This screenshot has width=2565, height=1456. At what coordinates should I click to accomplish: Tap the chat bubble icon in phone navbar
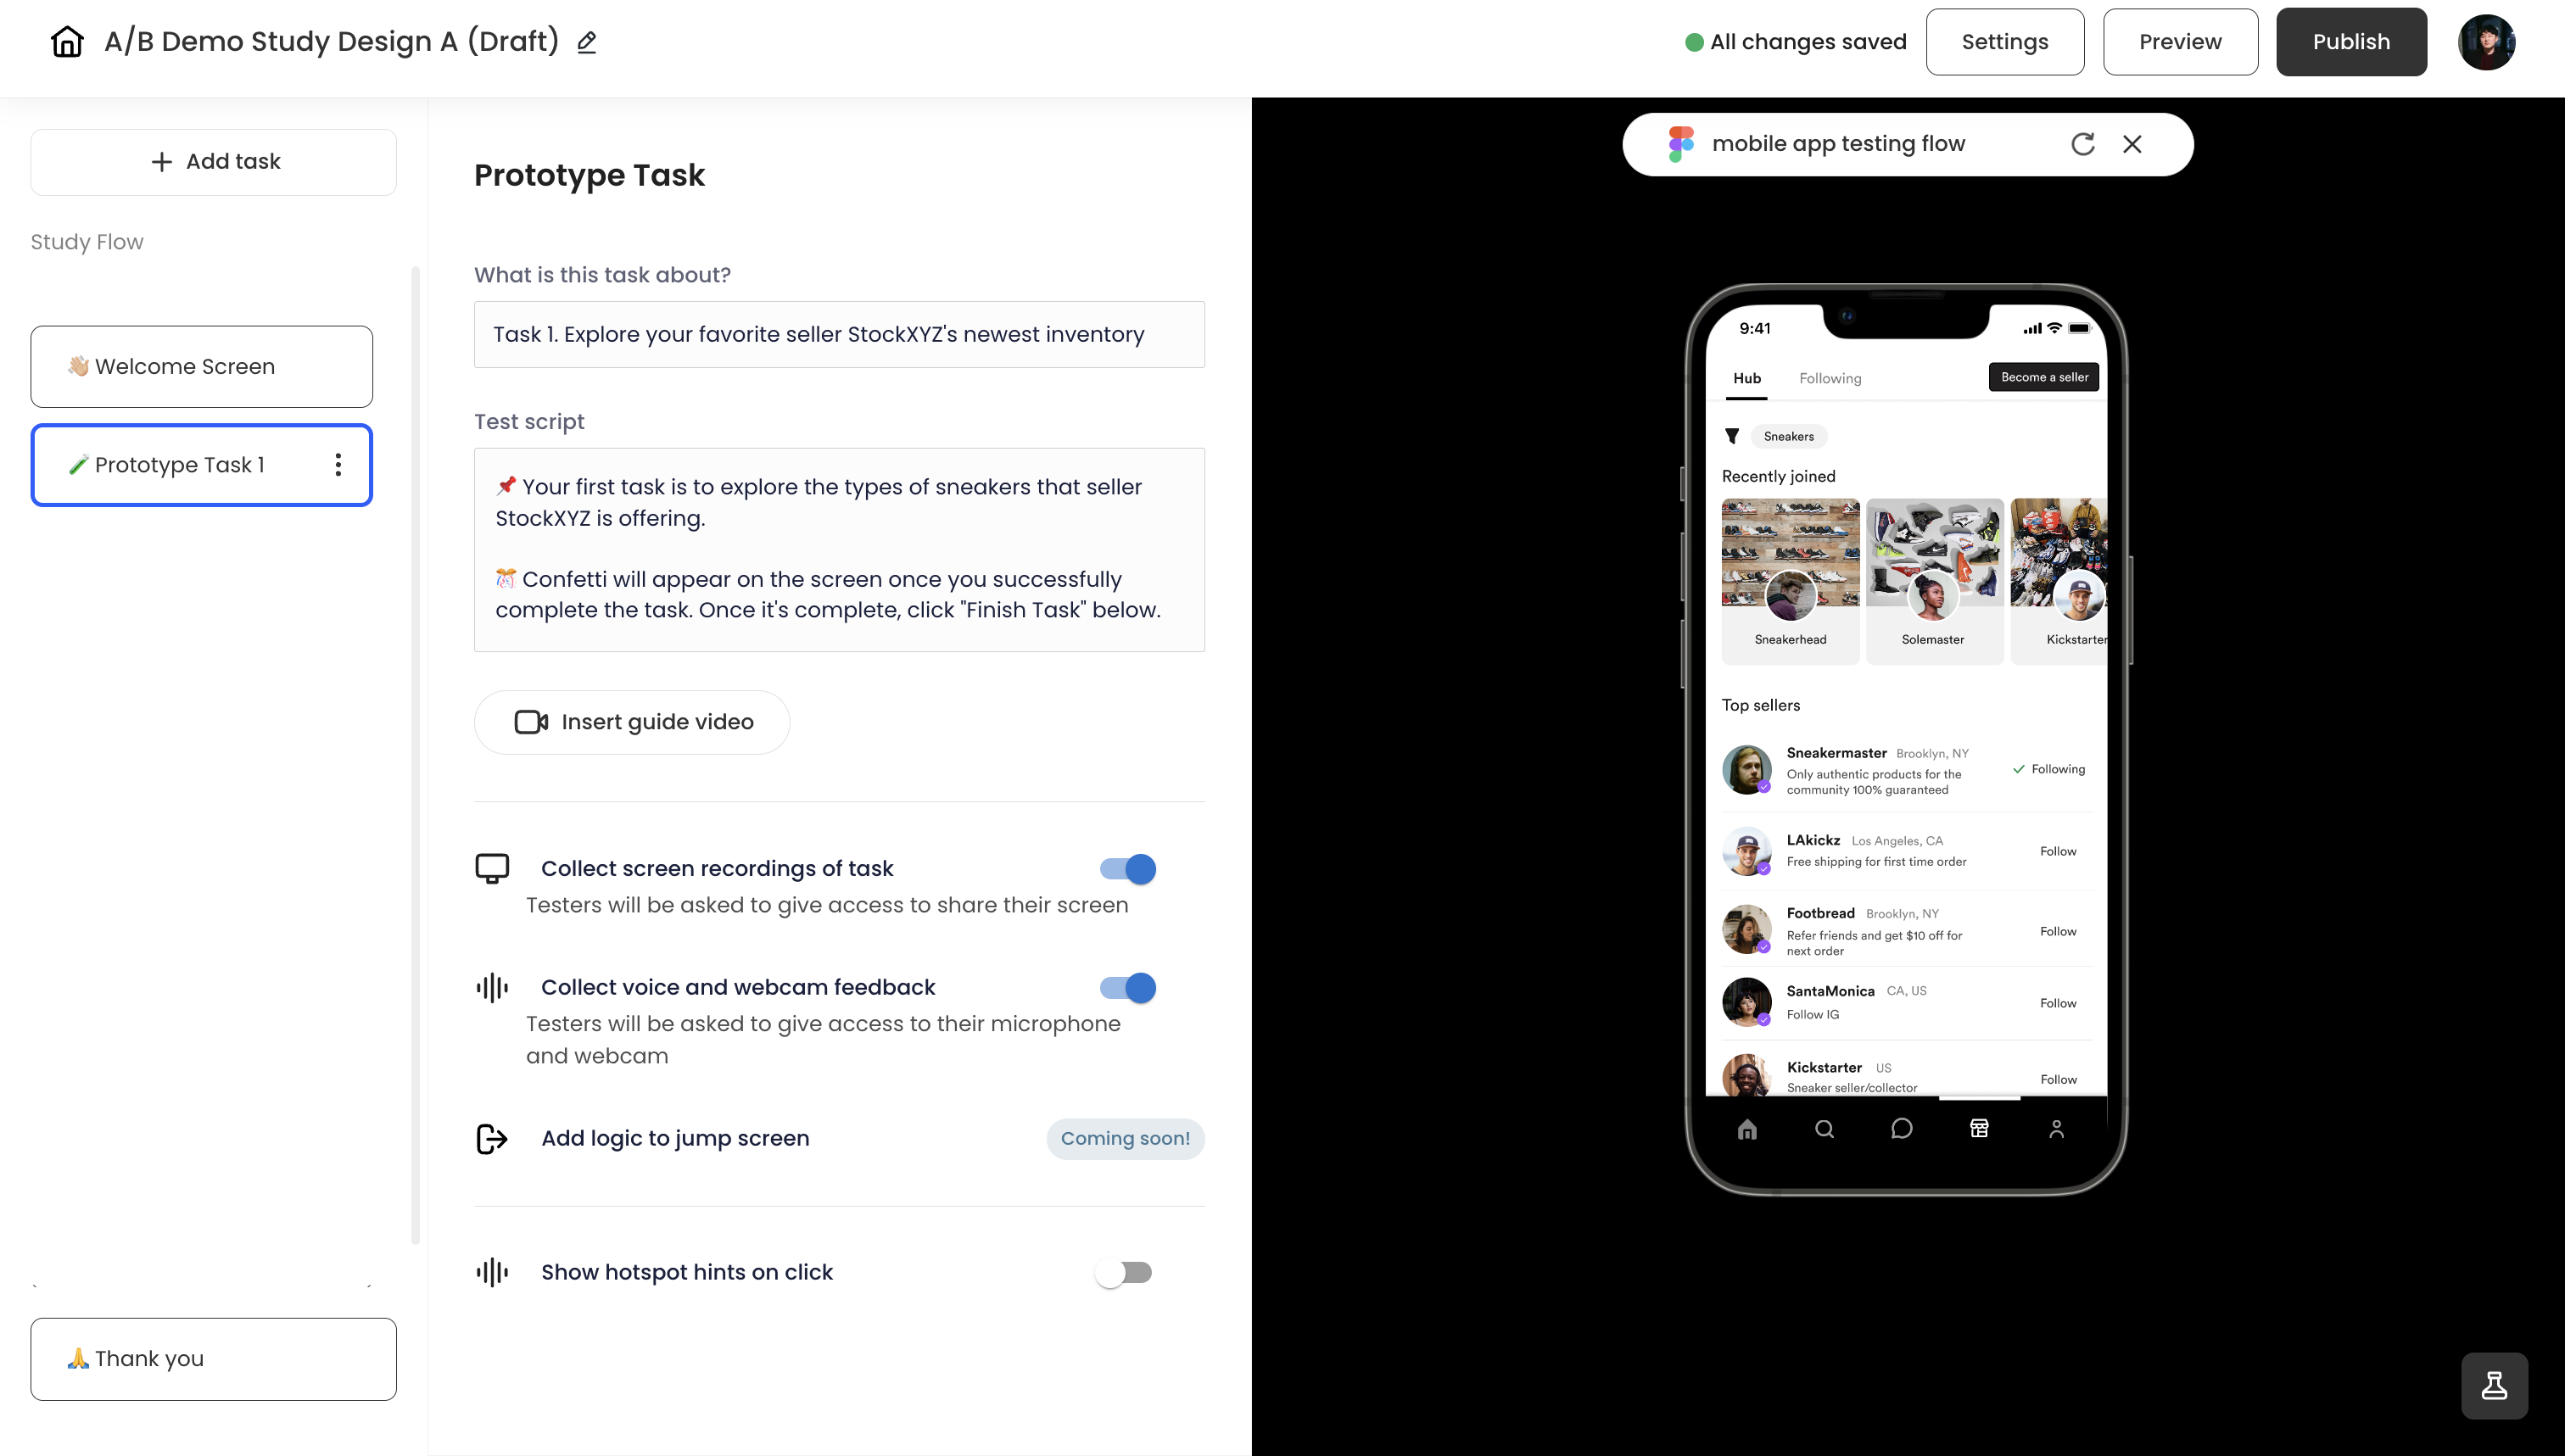pos(1901,1129)
